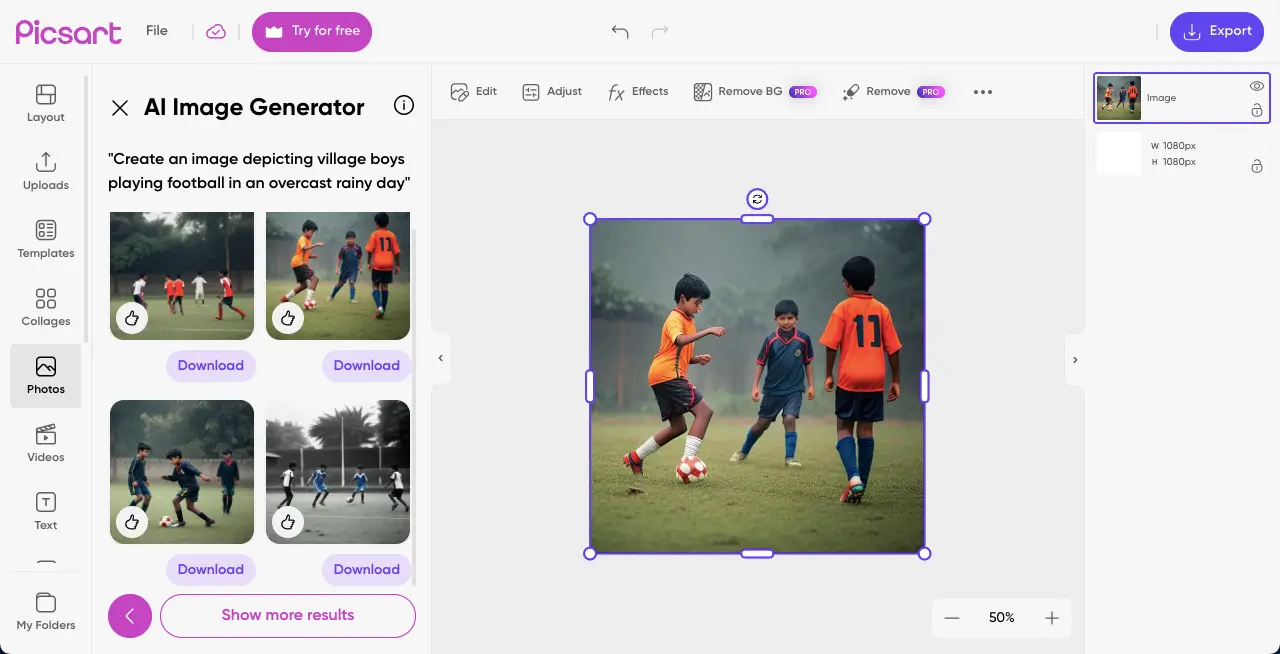This screenshot has width=1280, height=654.
Task: Click Show more results
Action: [288, 616]
